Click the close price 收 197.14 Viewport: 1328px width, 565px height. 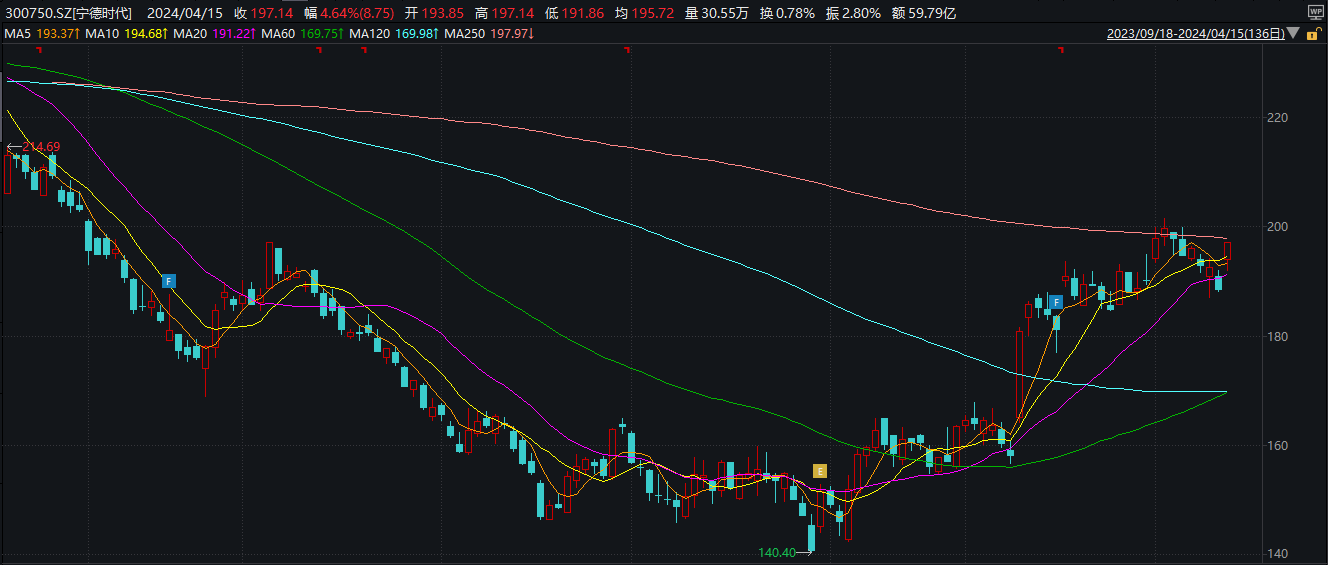[x=264, y=14]
